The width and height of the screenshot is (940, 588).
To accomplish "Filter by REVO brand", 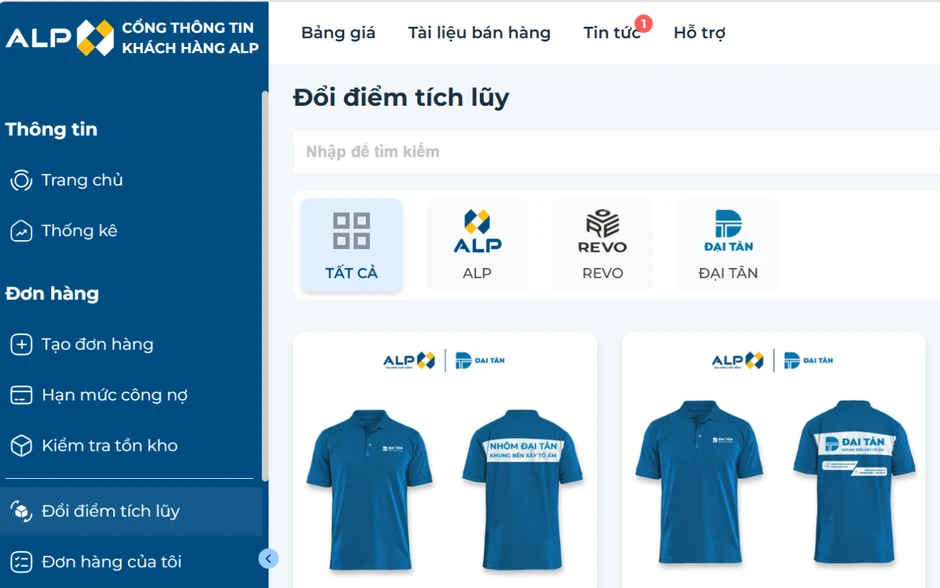I will coord(602,245).
